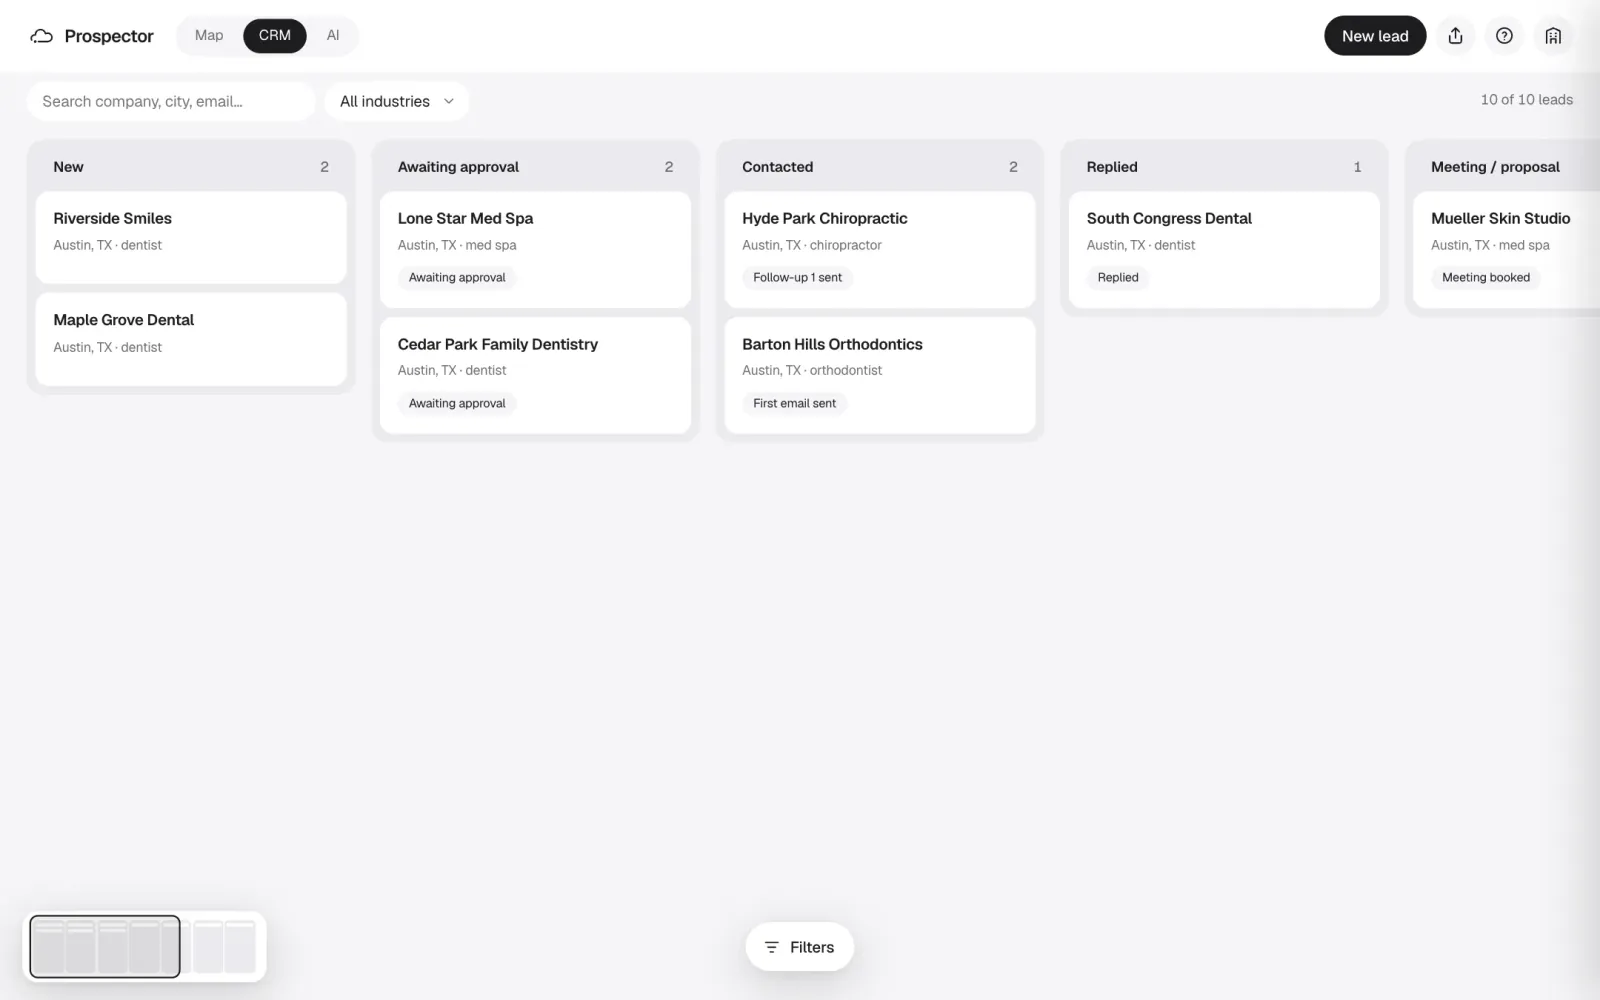1600x1000 pixels.
Task: Open the Riverside Smiles lead card
Action: pyautogui.click(x=191, y=238)
